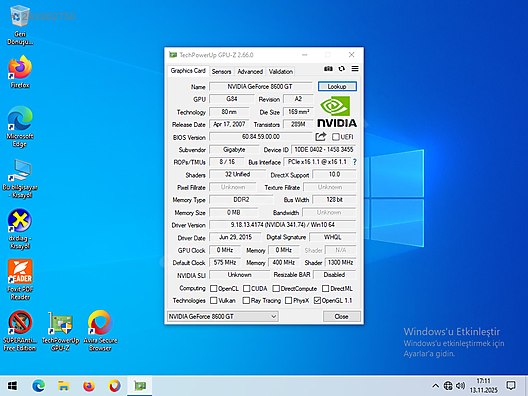
Task: Click the Close button in GPU-Z
Action: coord(341,317)
